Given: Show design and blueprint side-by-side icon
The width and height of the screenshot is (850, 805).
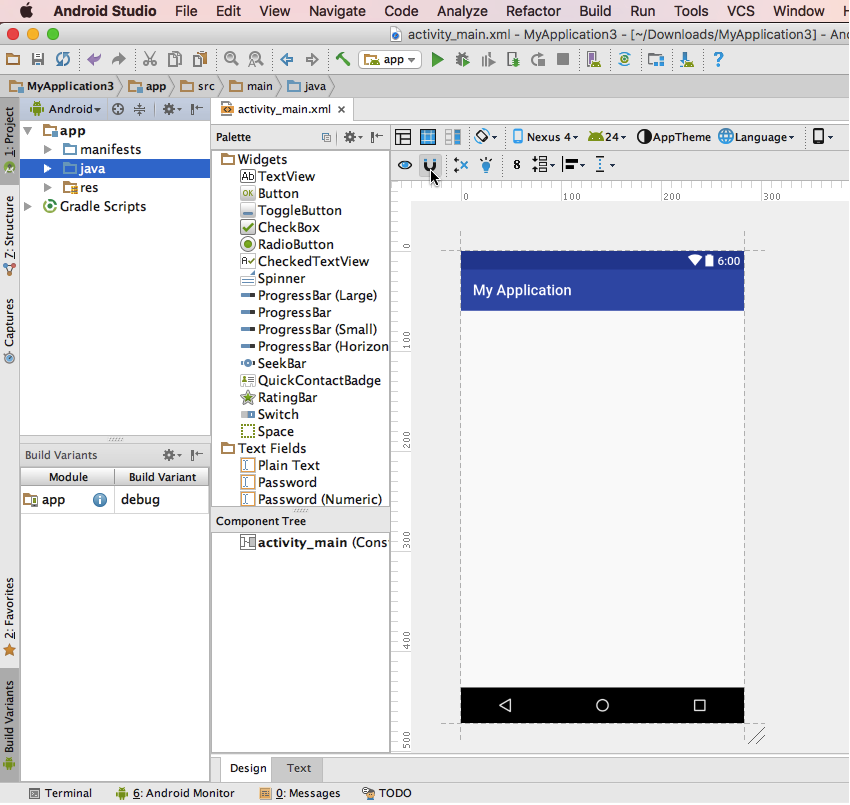Looking at the screenshot, I should pos(453,137).
